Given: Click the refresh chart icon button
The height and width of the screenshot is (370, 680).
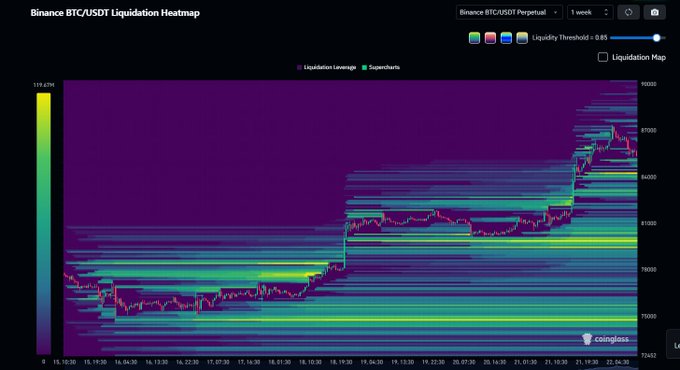Looking at the screenshot, I should pyautogui.click(x=628, y=13).
